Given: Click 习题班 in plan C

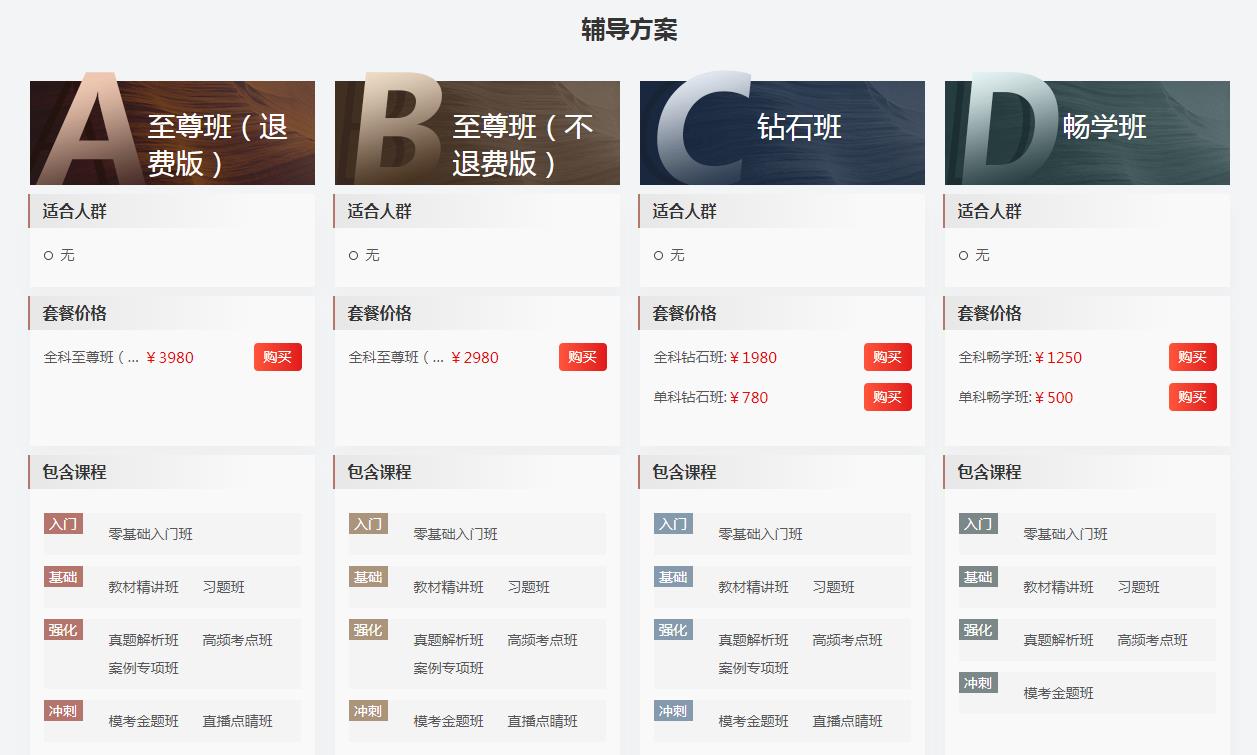Looking at the screenshot, I should coord(834,587).
